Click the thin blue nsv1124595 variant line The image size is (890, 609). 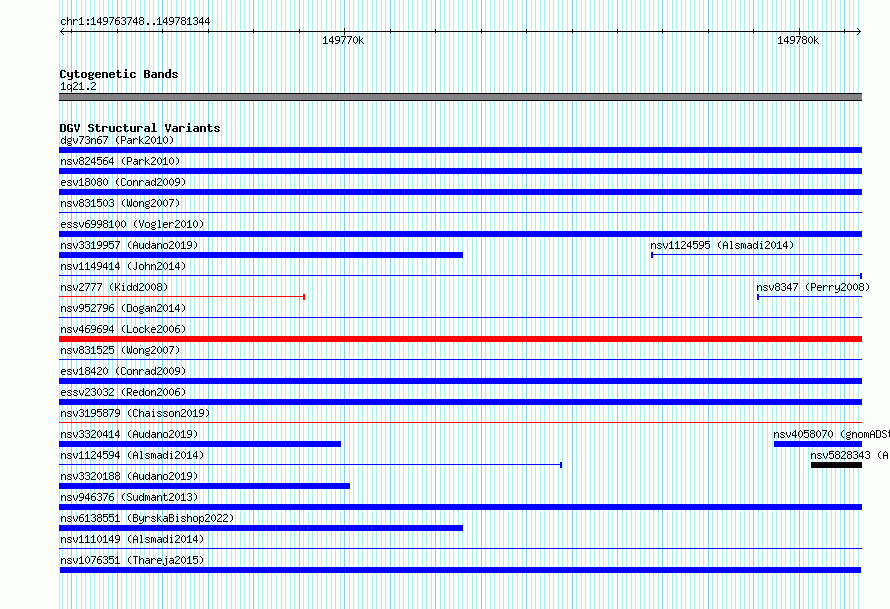(x=756, y=255)
